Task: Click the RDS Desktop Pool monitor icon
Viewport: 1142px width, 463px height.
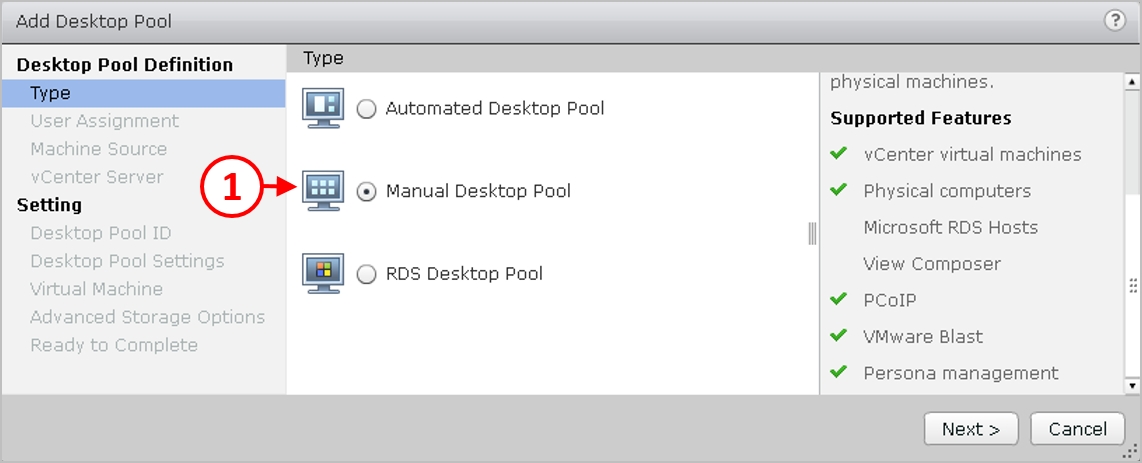Action: point(323,274)
